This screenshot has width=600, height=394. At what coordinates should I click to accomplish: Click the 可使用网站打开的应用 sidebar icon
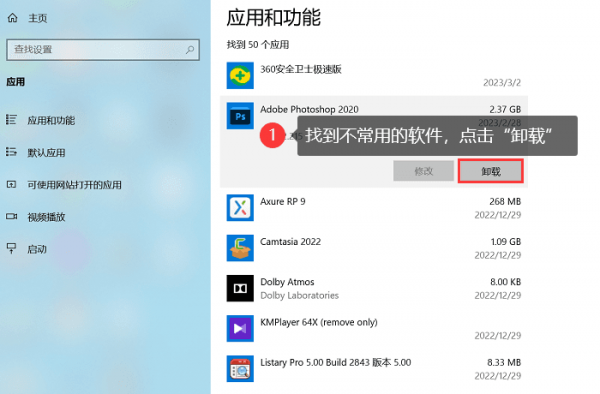(11, 184)
